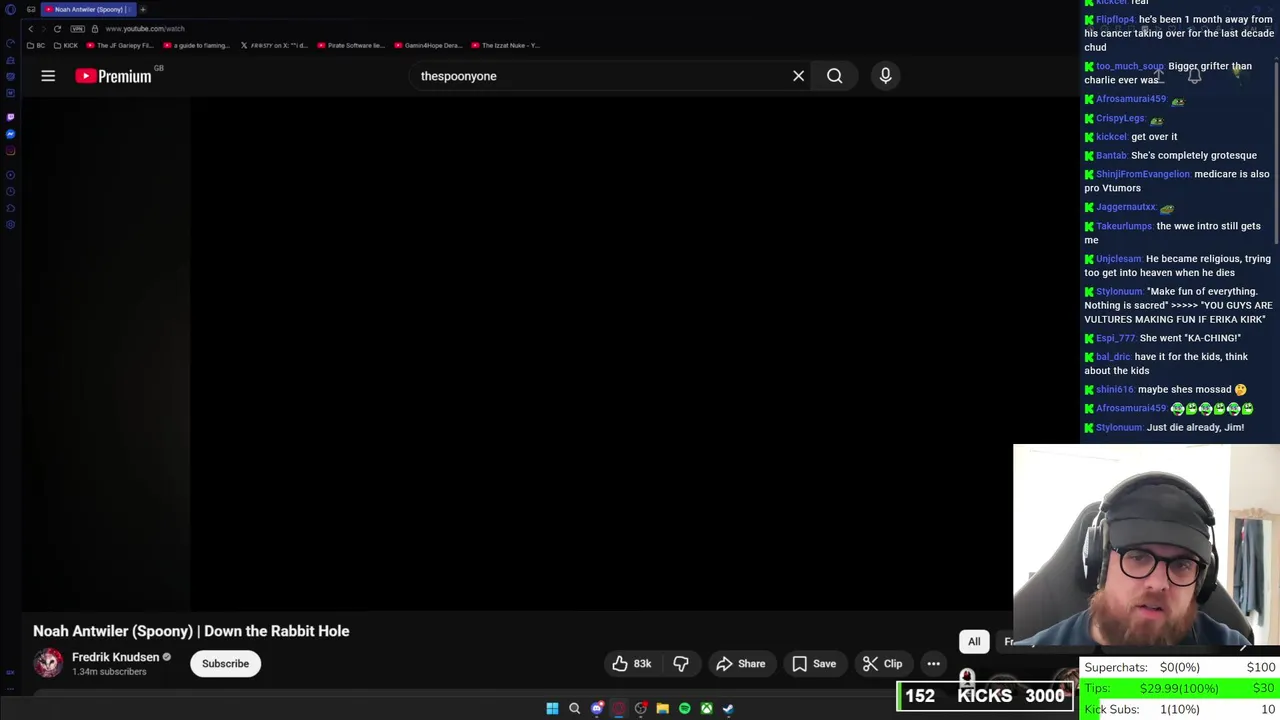Clip this video
This screenshot has height=720, width=1280.
(x=882, y=664)
